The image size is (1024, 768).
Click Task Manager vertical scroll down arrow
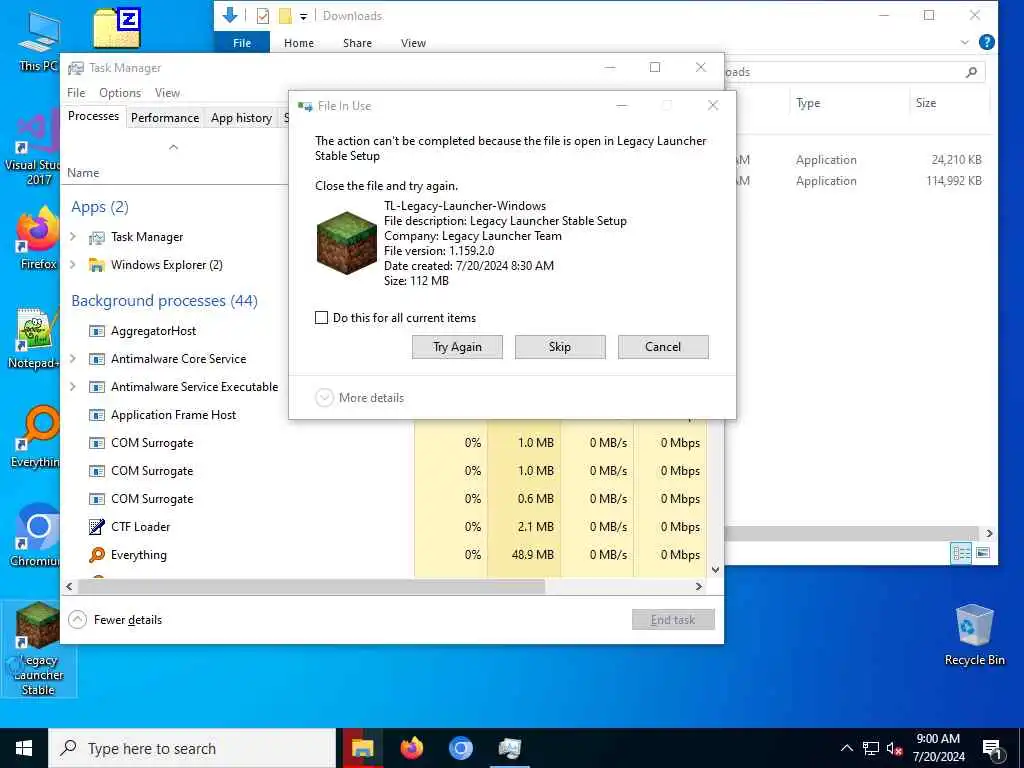click(715, 569)
